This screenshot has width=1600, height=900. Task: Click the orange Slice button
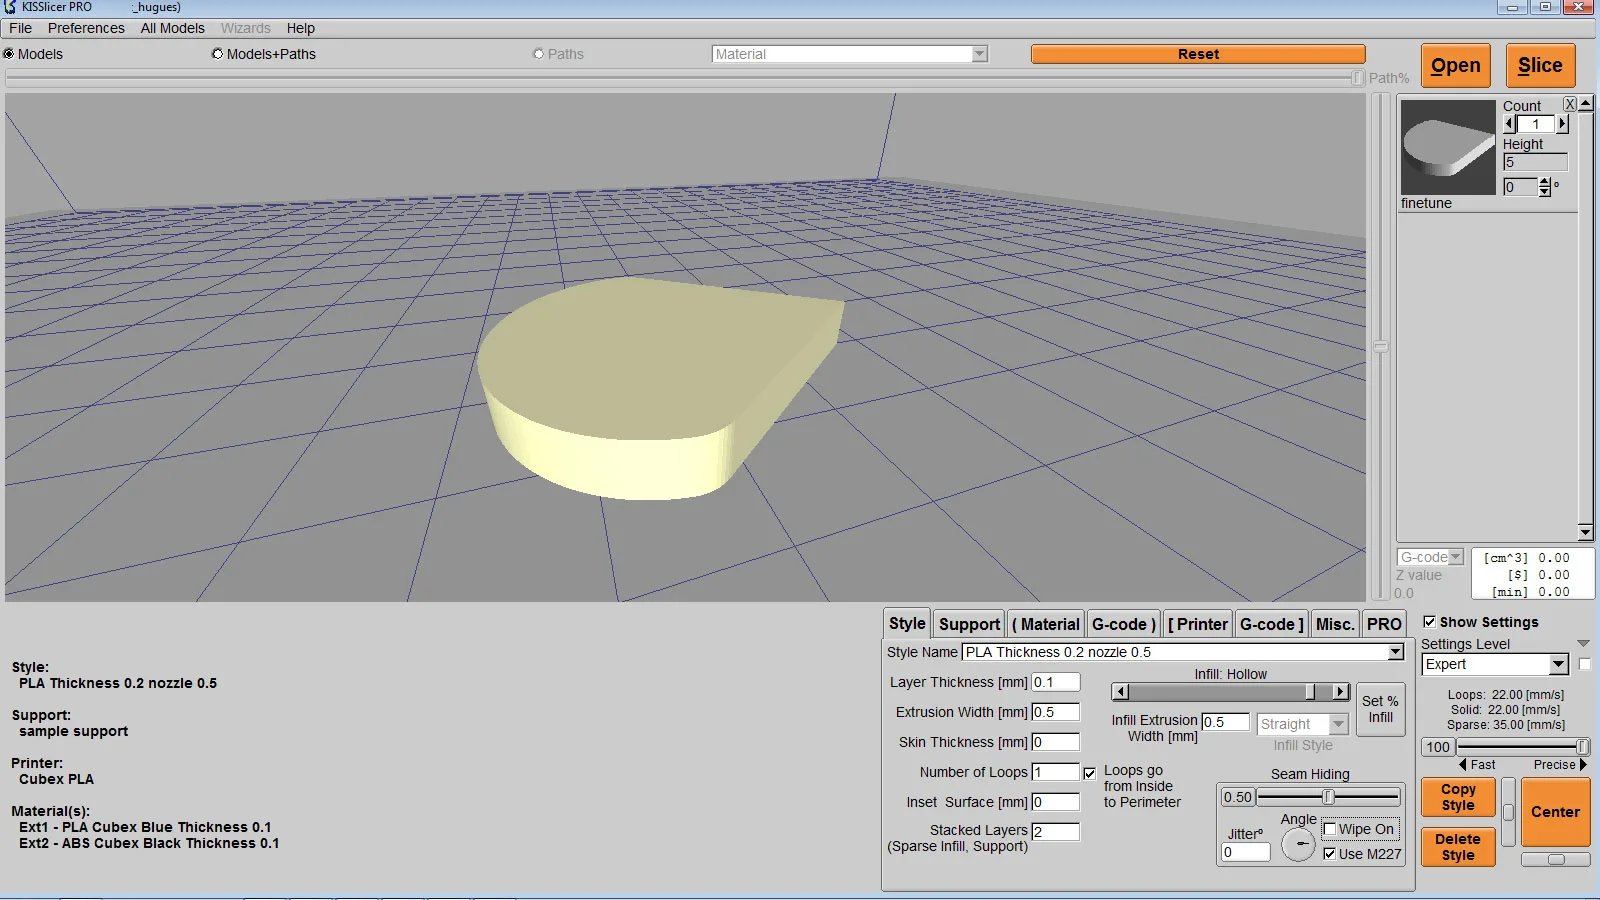point(1540,66)
